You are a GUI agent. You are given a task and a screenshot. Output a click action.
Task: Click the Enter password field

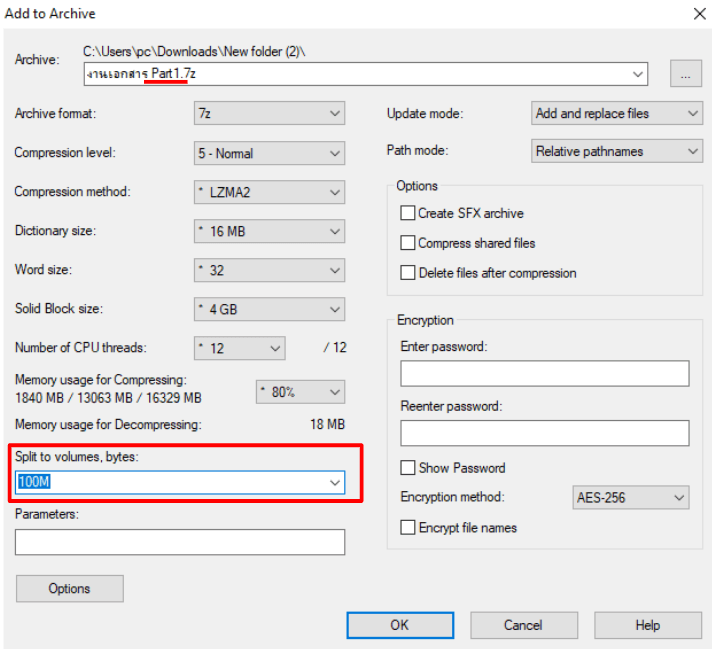coord(544,374)
